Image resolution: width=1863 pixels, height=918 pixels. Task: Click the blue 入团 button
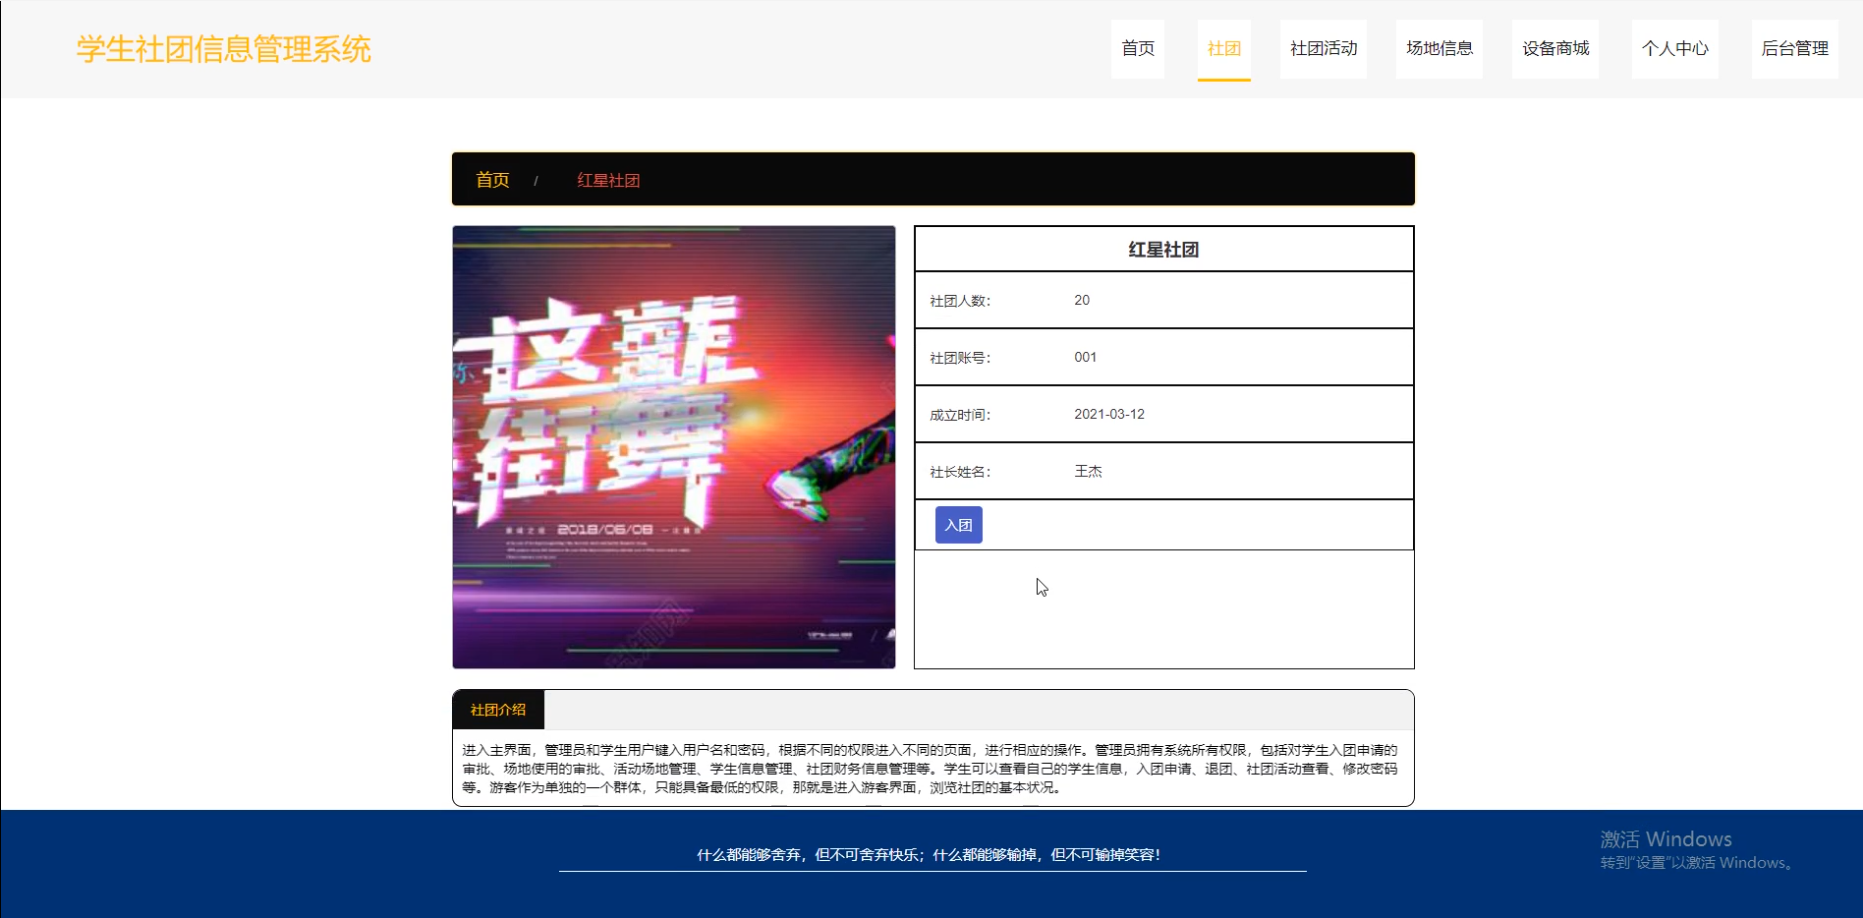958,525
